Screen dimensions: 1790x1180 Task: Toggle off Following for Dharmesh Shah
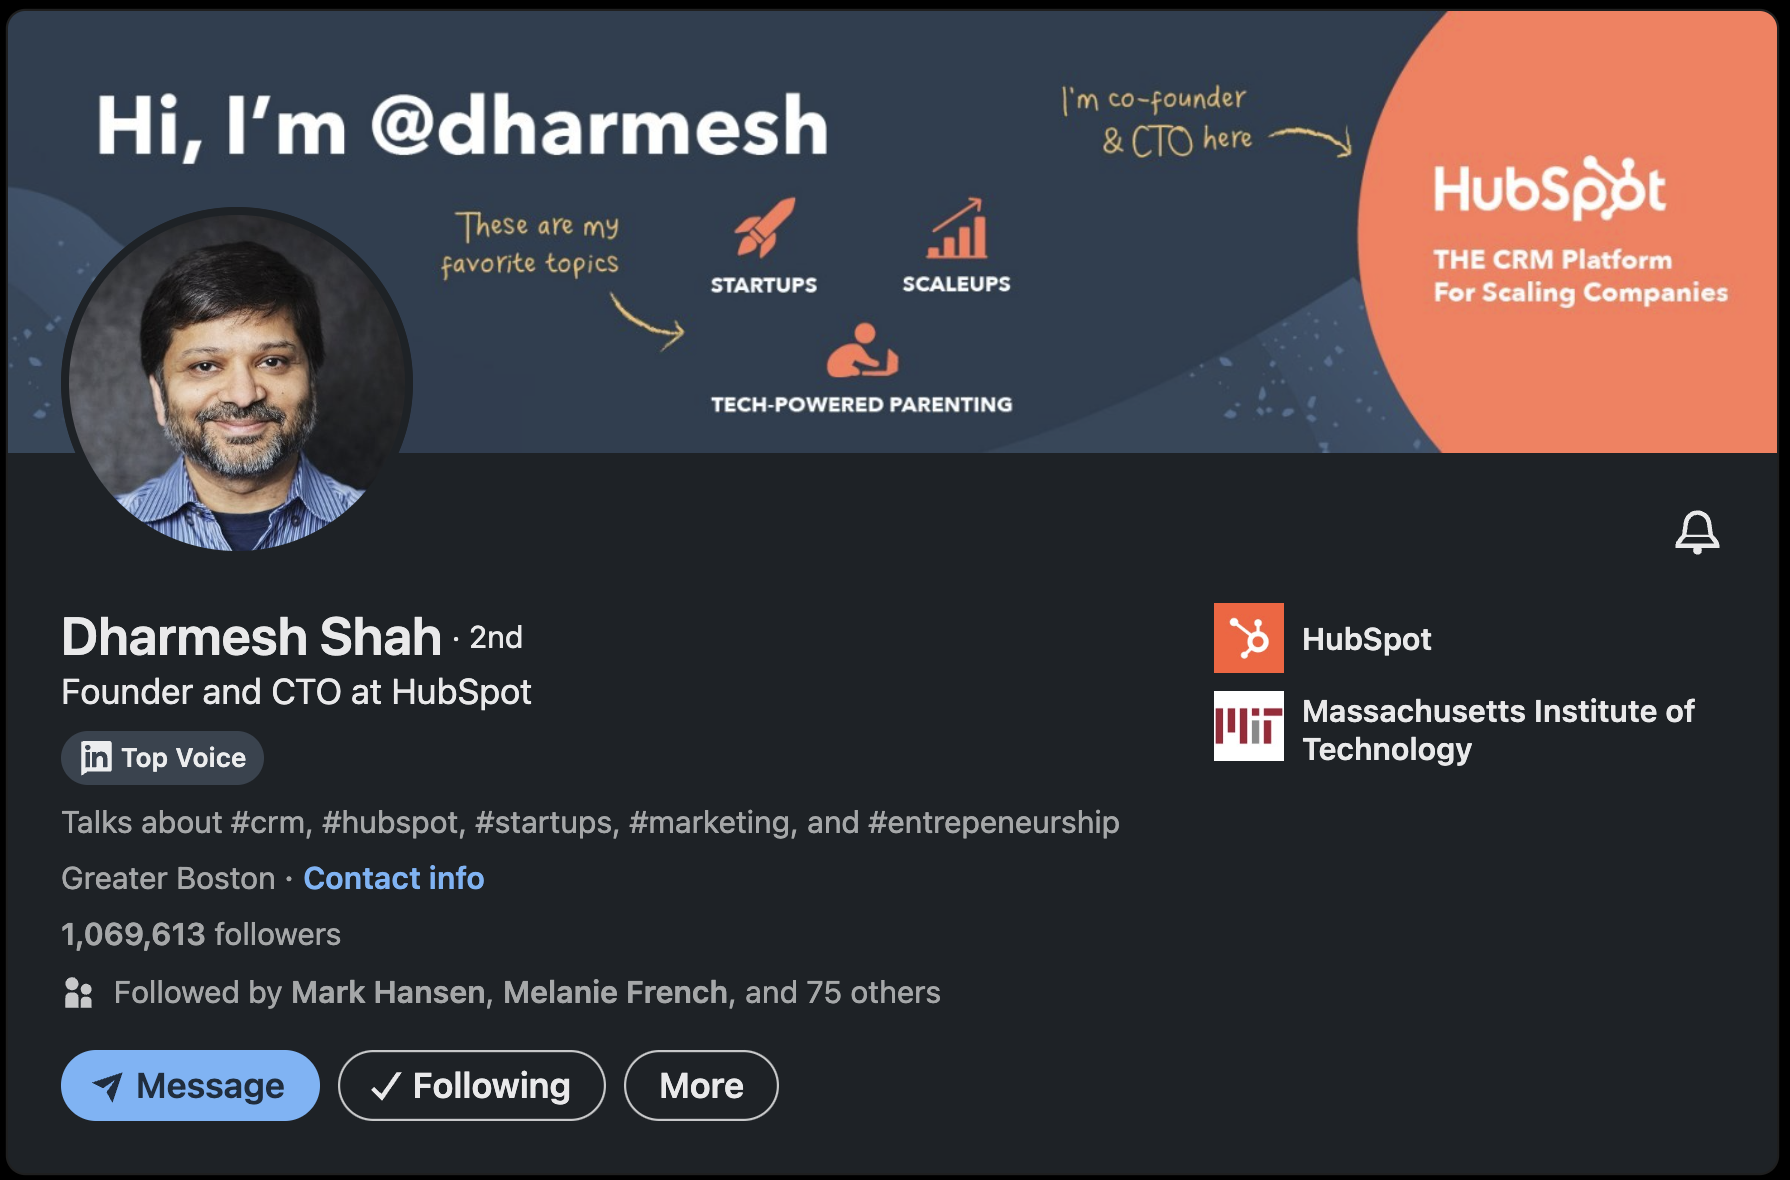(471, 1085)
